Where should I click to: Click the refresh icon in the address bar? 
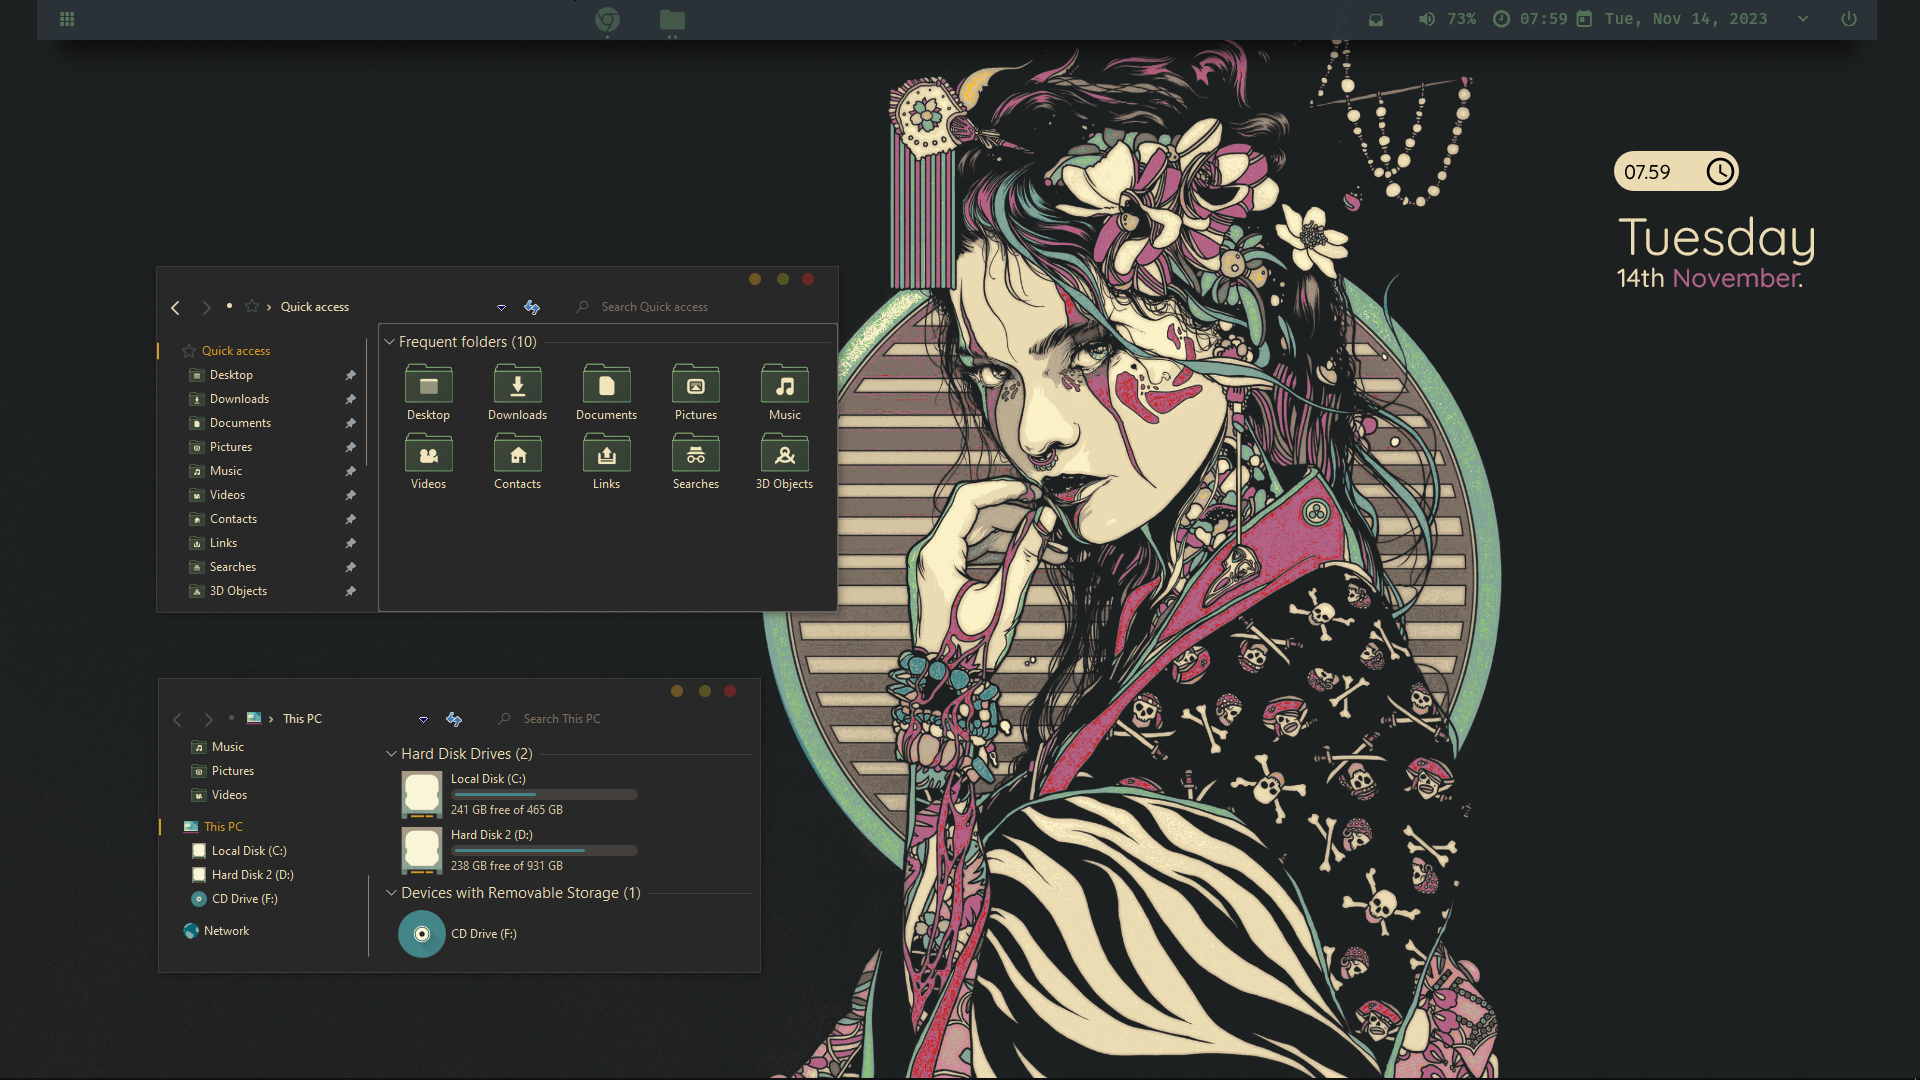tap(532, 307)
